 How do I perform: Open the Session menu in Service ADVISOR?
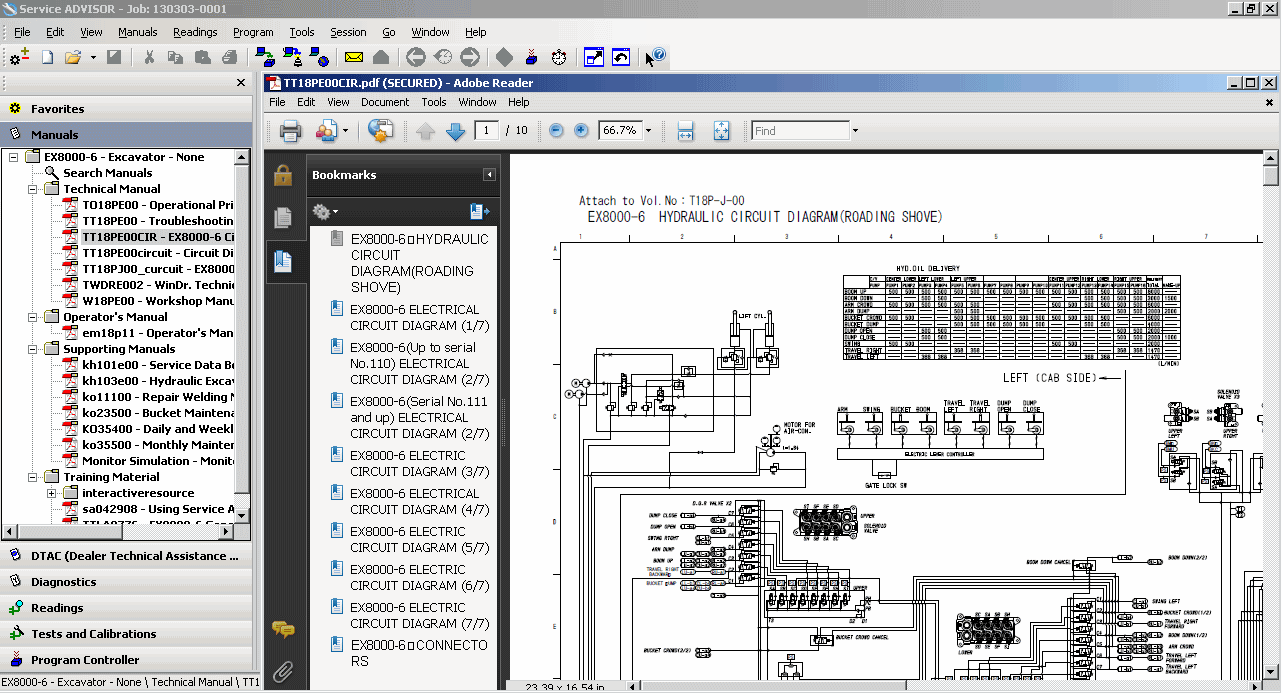click(348, 32)
